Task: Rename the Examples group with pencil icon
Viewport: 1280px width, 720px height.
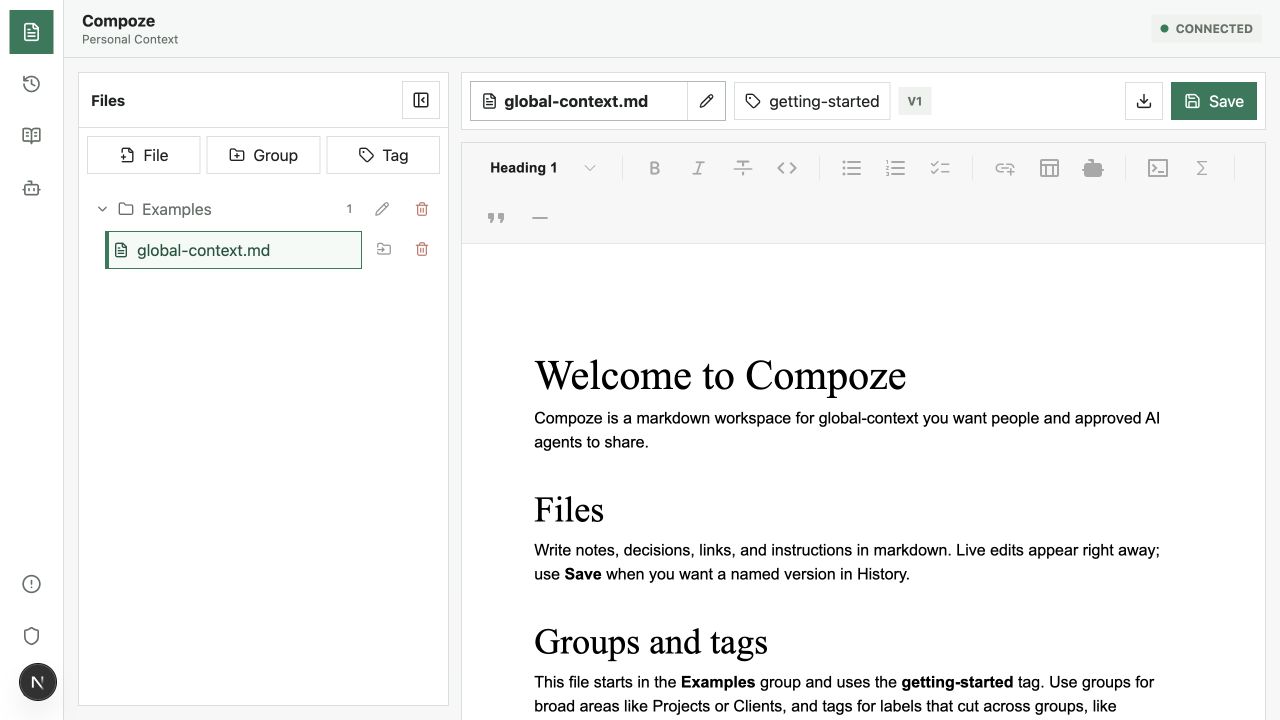Action: (x=382, y=209)
